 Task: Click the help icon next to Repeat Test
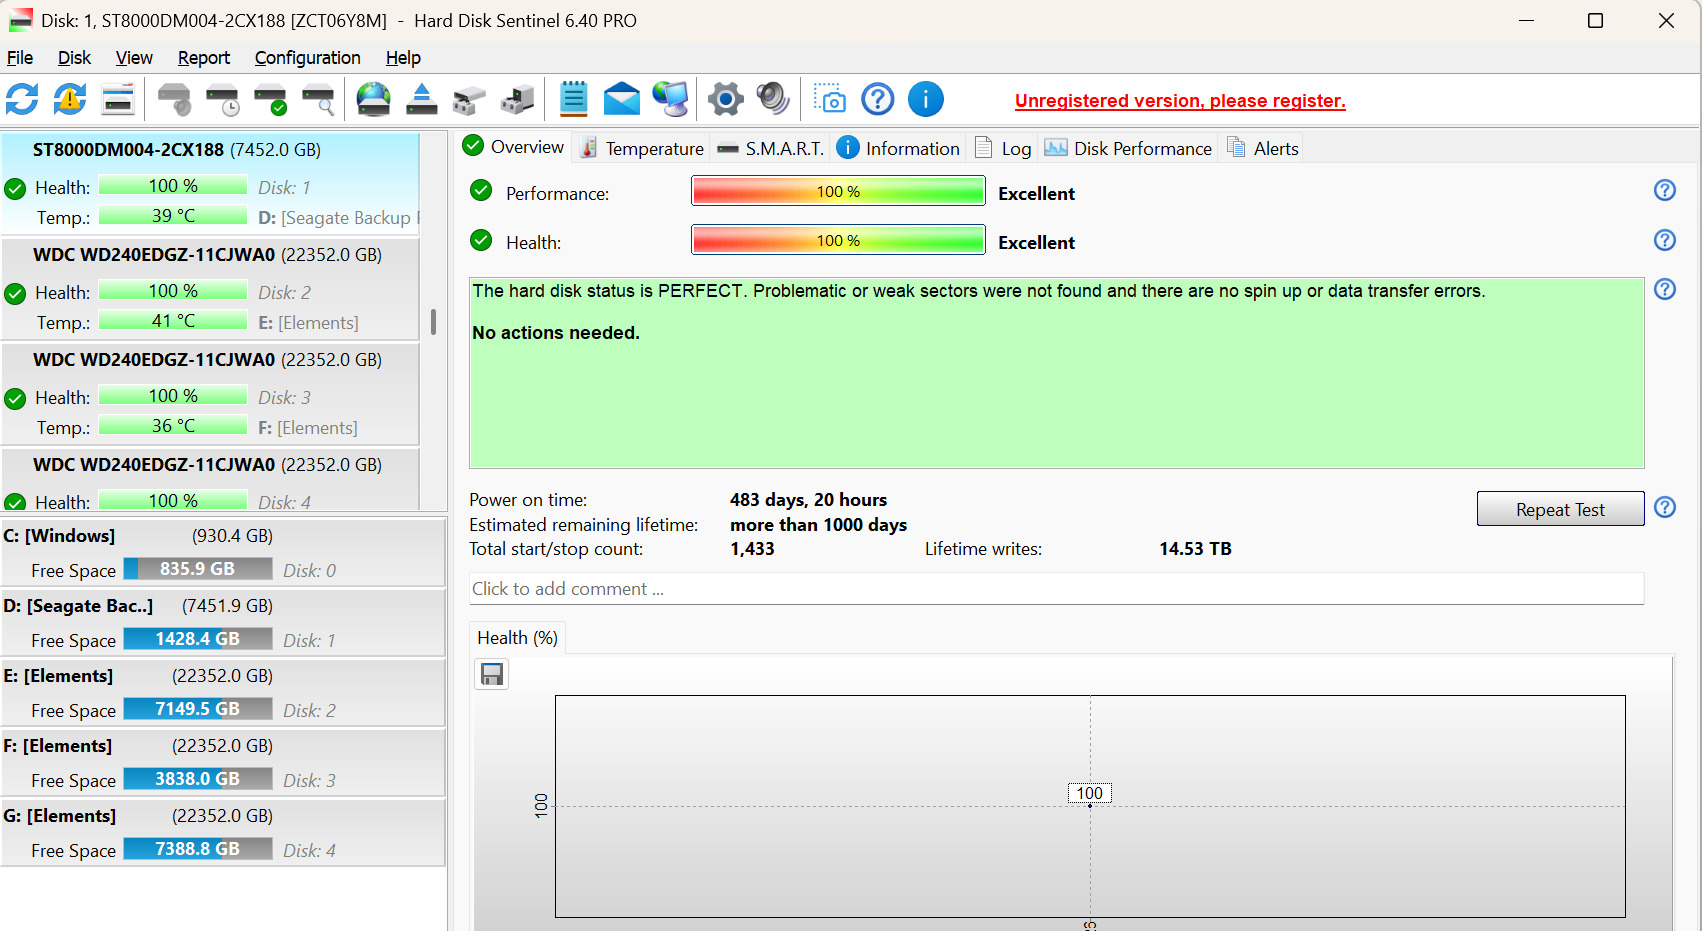point(1665,507)
